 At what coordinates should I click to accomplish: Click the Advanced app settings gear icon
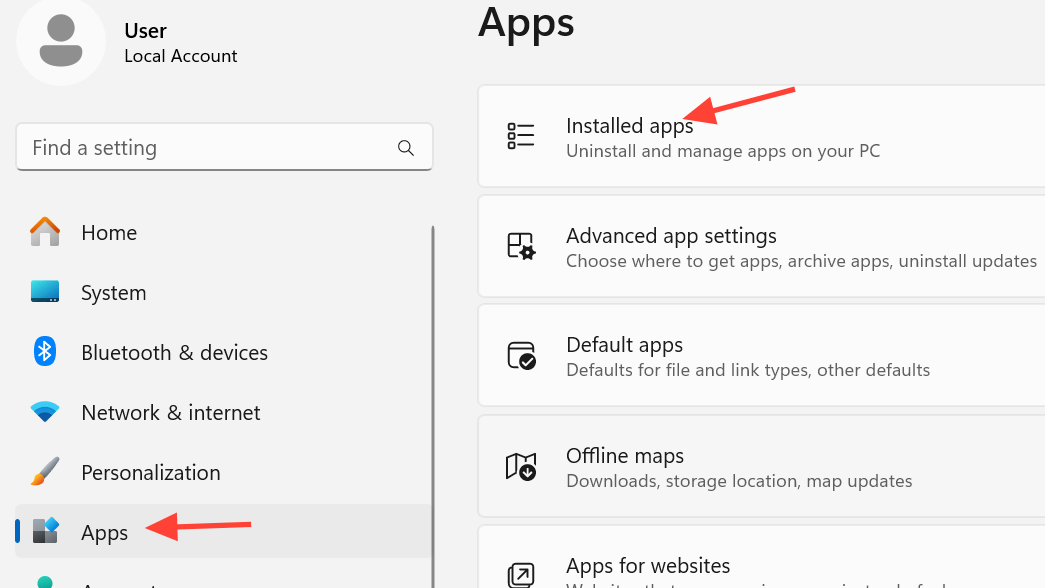click(521, 246)
